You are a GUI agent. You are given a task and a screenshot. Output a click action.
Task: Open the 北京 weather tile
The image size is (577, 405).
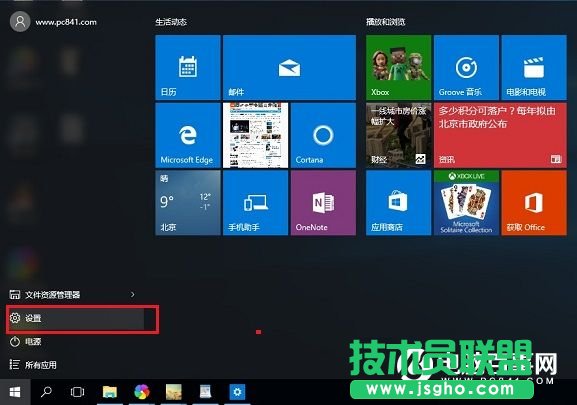[188, 203]
